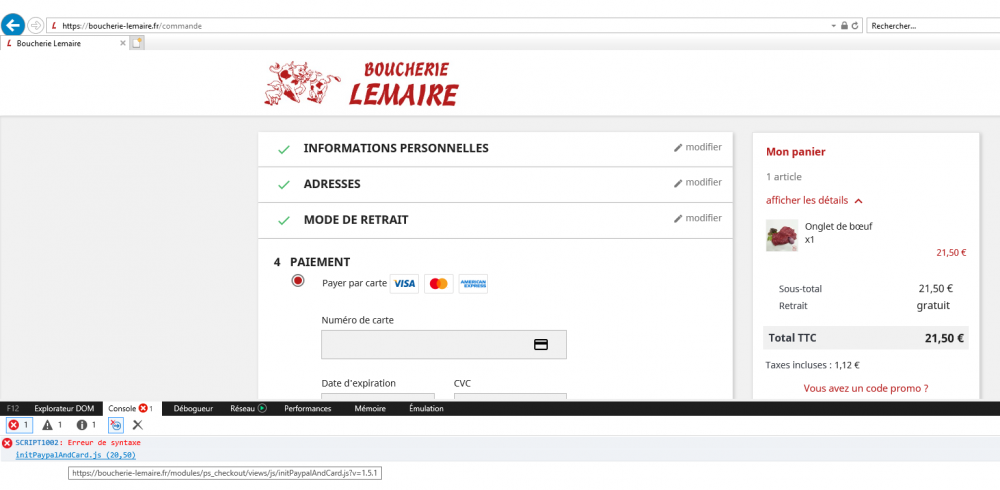Click the SCRIPT1002 error code text

coord(40,443)
